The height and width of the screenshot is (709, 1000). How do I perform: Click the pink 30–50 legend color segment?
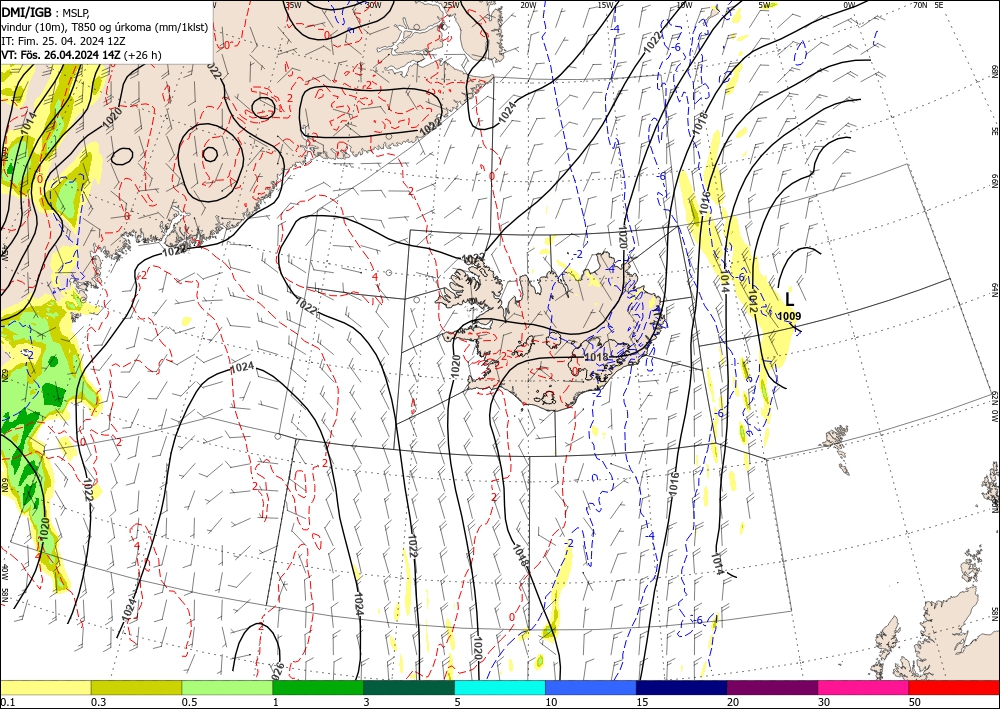[x=864, y=687]
